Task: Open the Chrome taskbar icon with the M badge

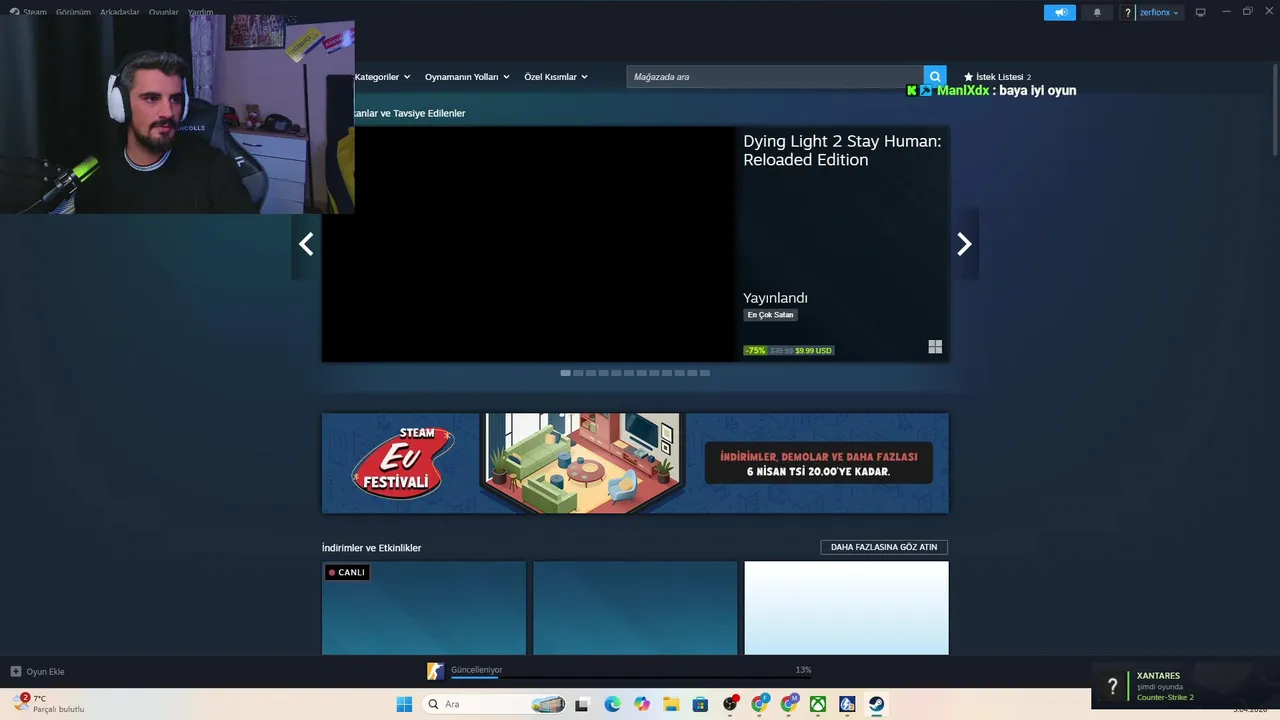Action: coord(789,704)
